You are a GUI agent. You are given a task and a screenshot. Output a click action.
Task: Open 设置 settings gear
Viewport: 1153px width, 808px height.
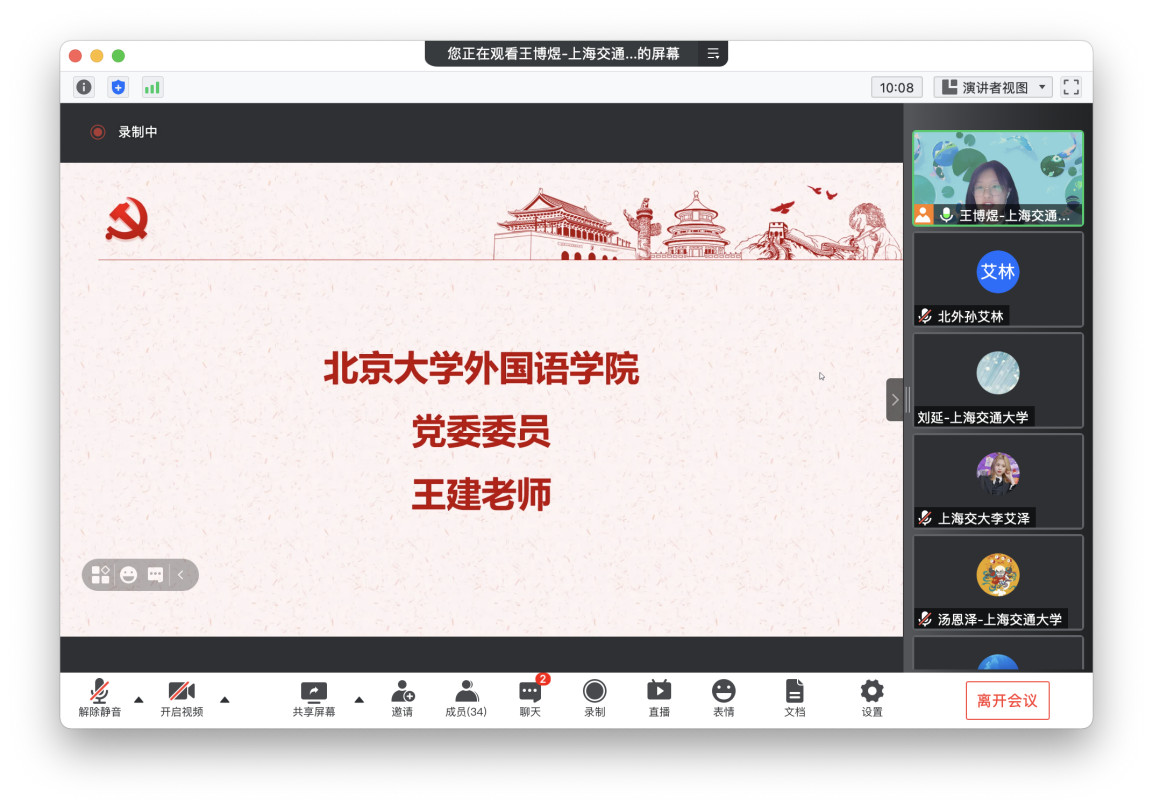(872, 698)
